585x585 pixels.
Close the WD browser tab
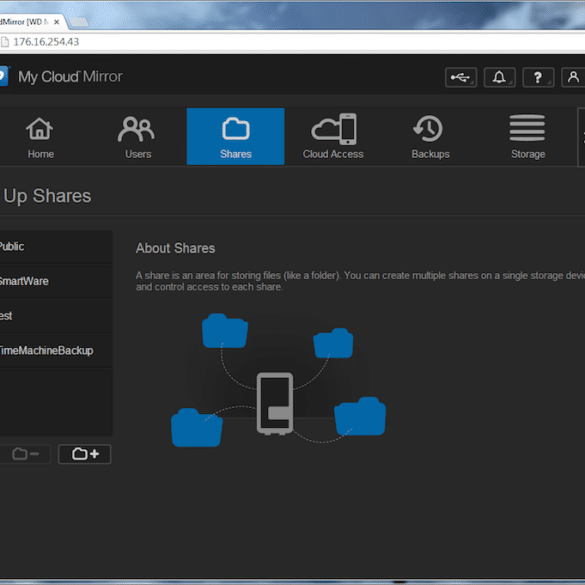(57, 22)
